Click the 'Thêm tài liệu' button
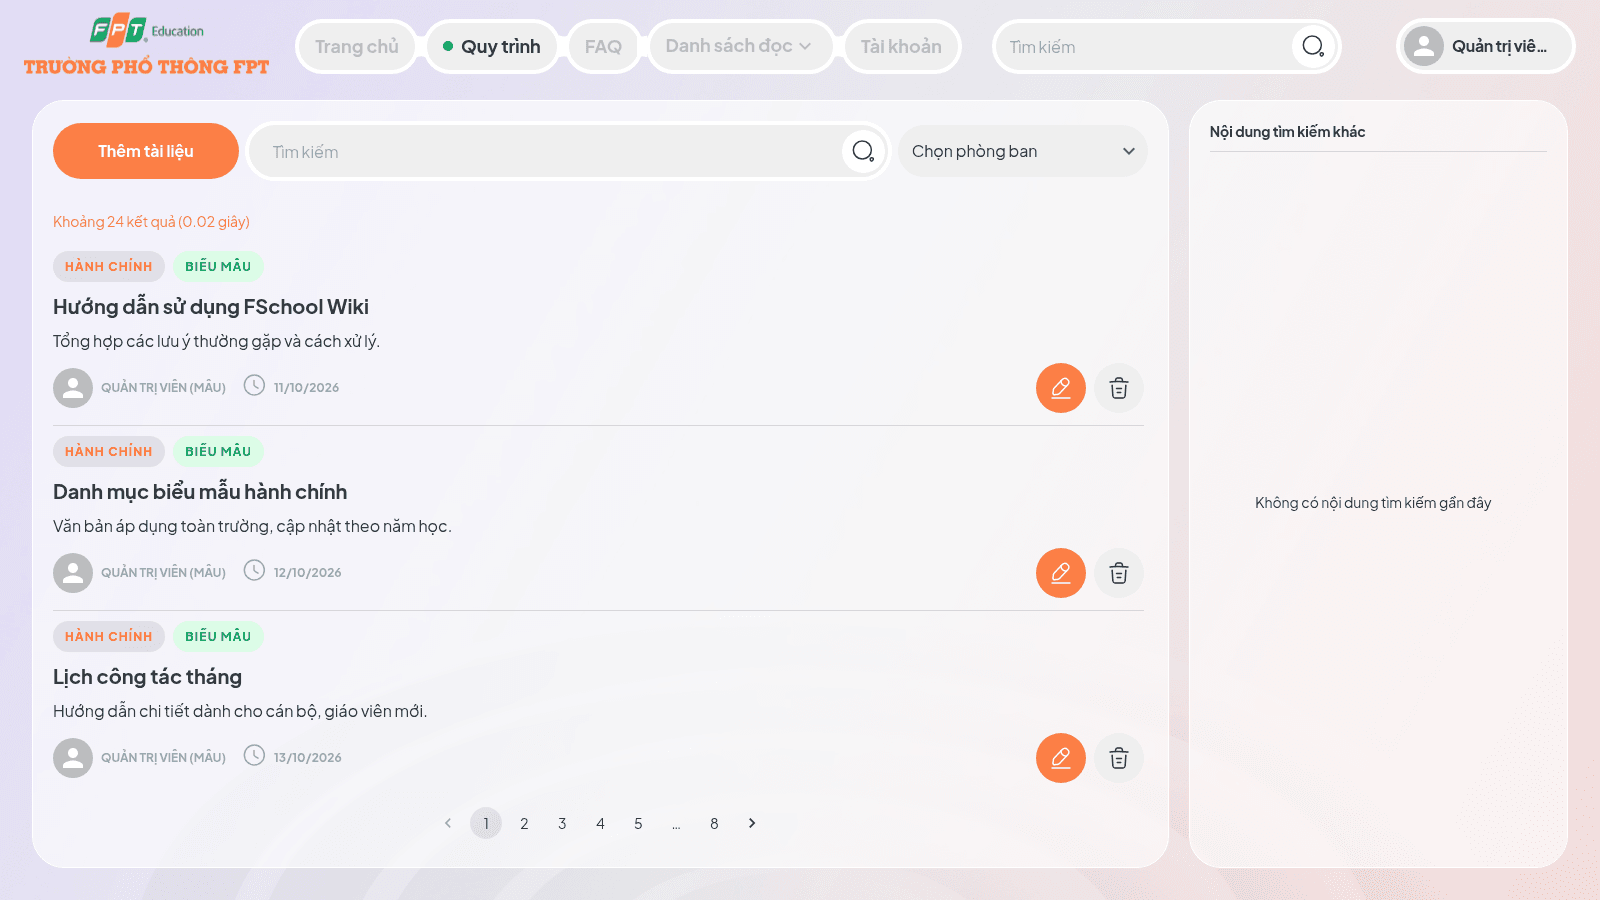 (x=146, y=151)
